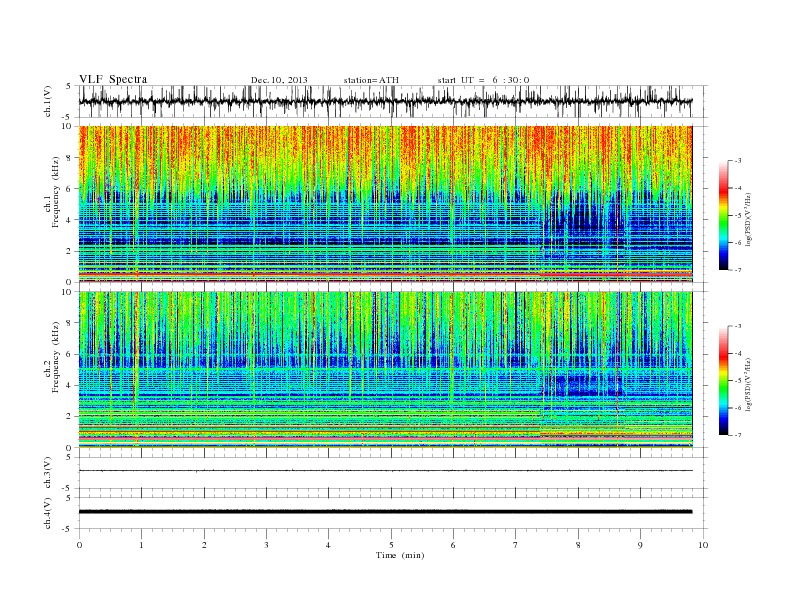Click time axis tick label "9"

point(640,545)
